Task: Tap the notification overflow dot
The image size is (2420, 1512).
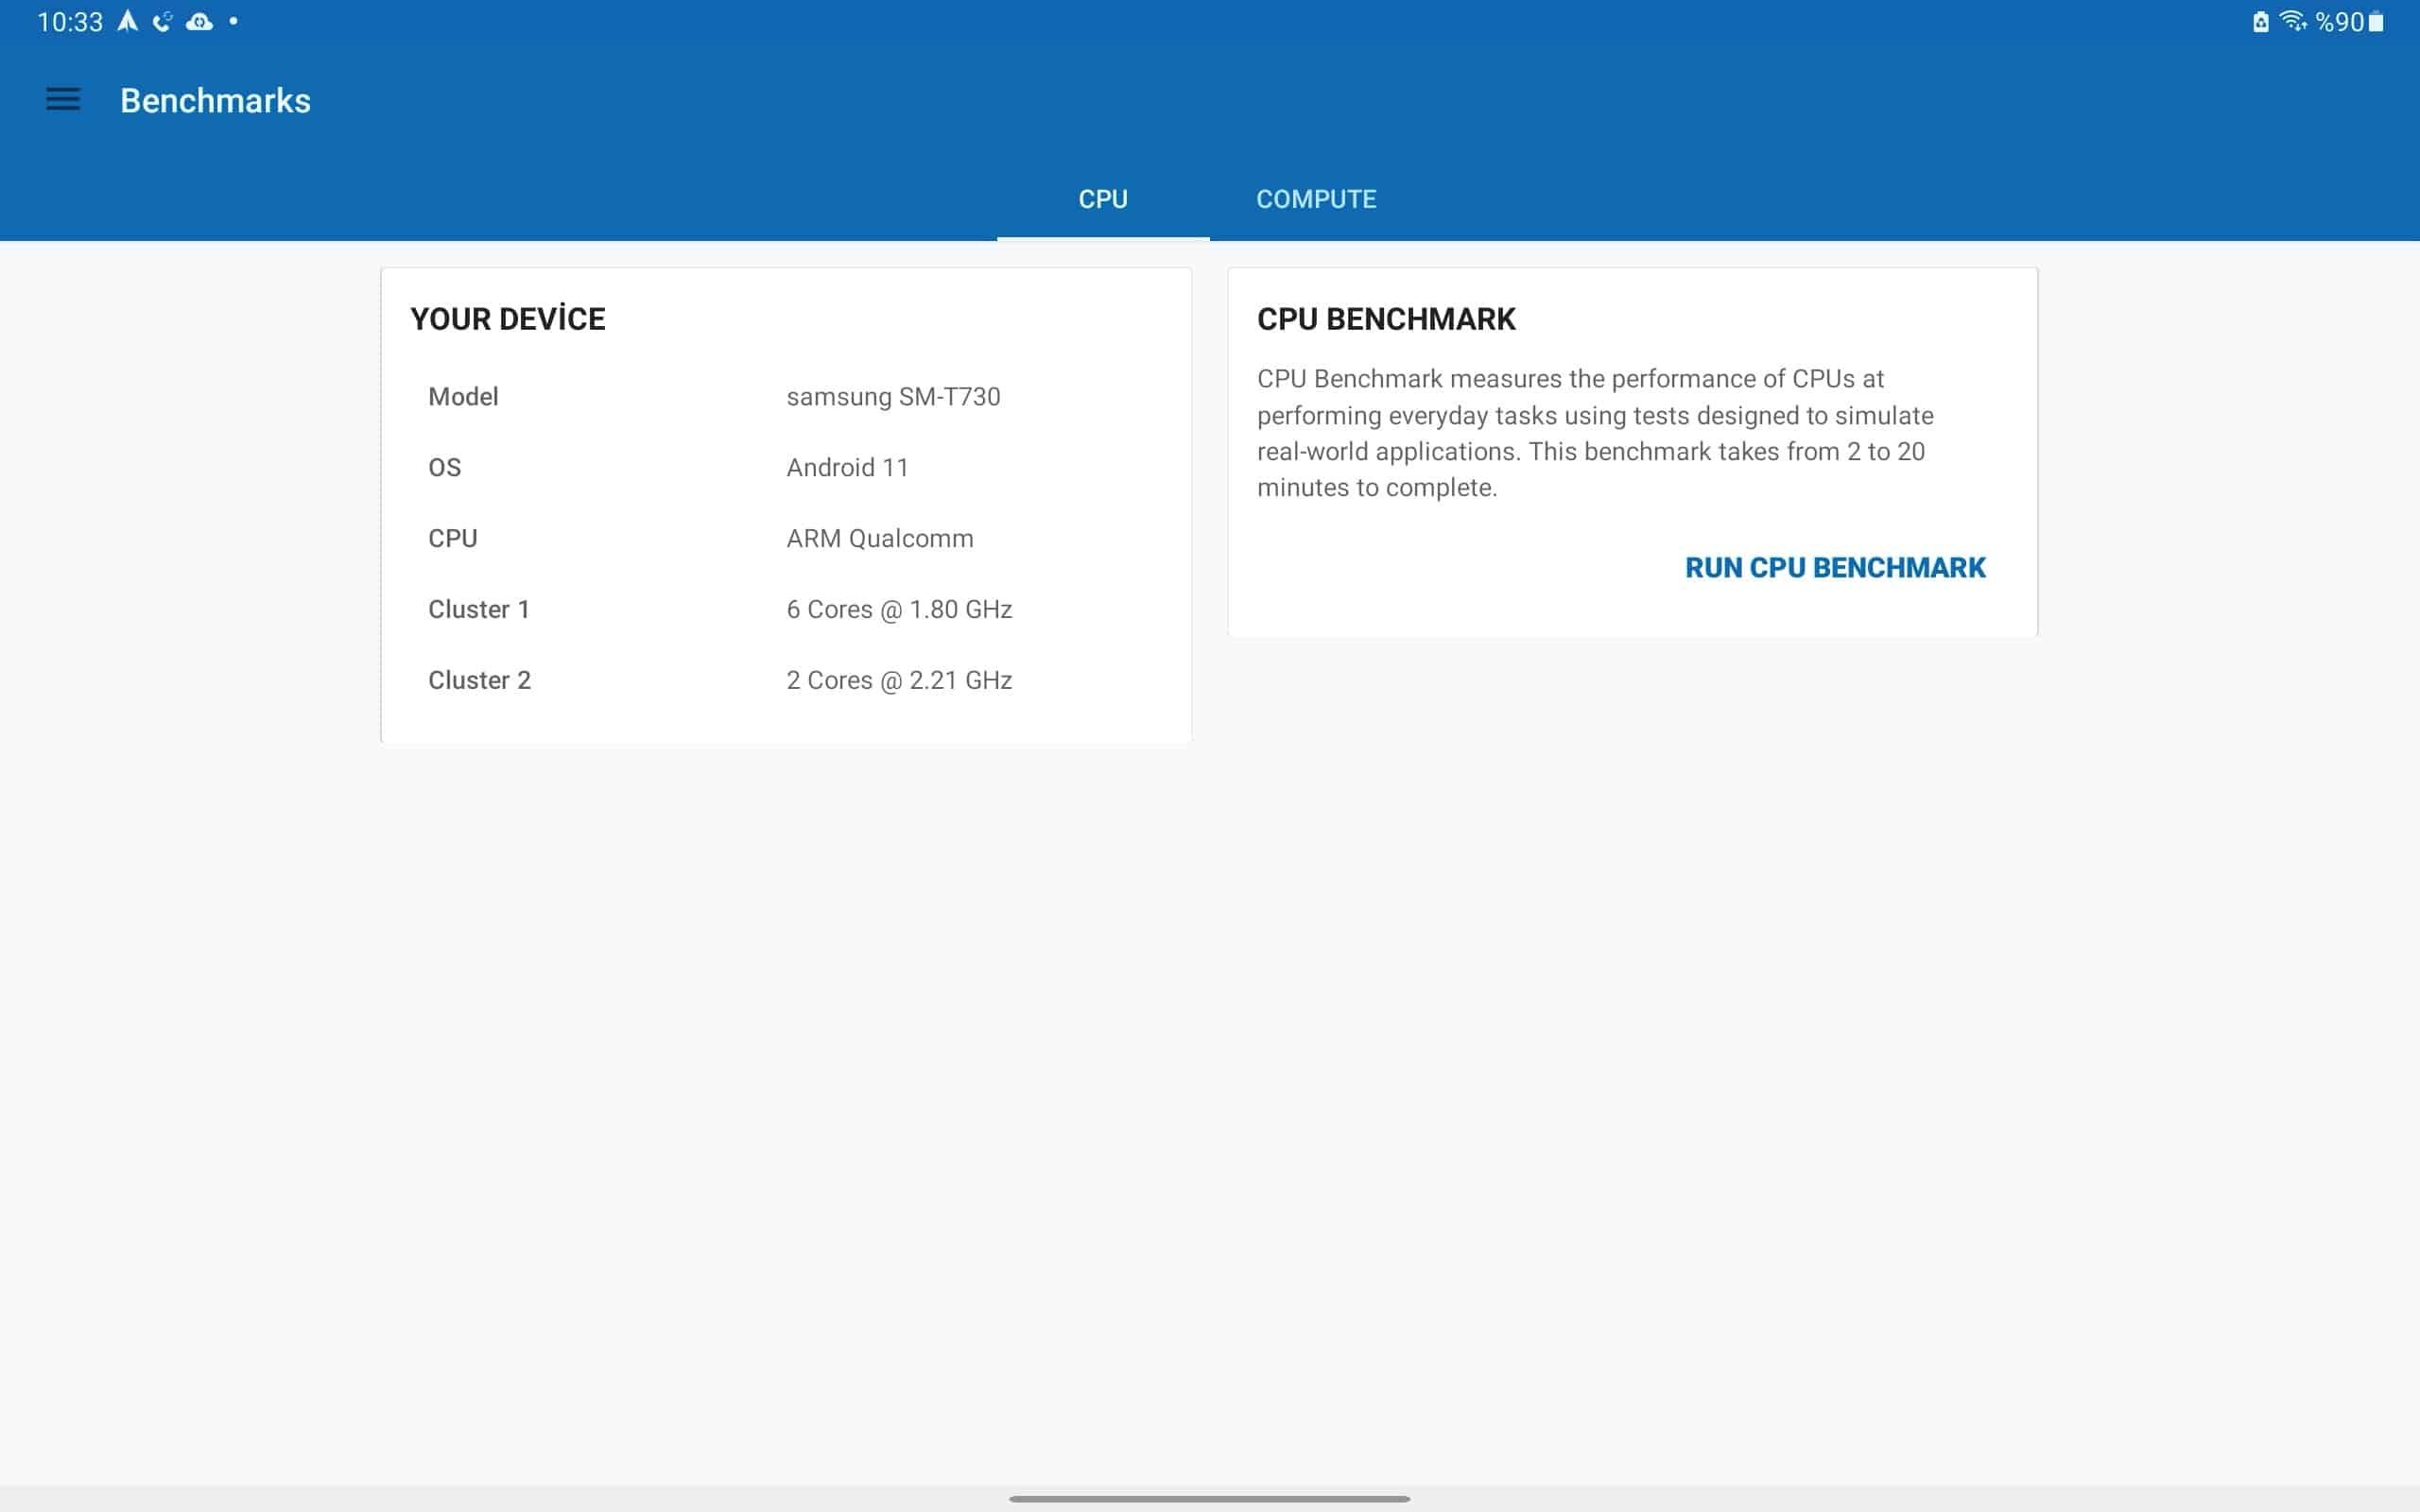Action: (233, 21)
